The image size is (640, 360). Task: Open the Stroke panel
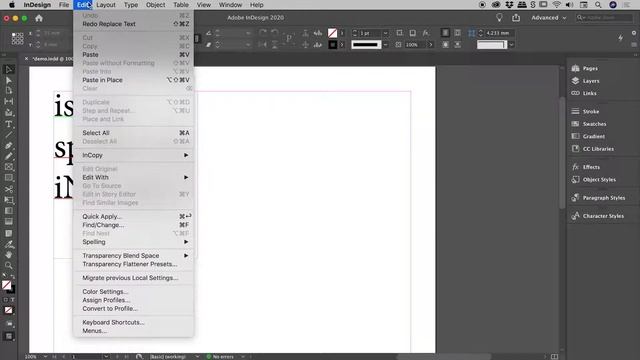tap(585, 111)
